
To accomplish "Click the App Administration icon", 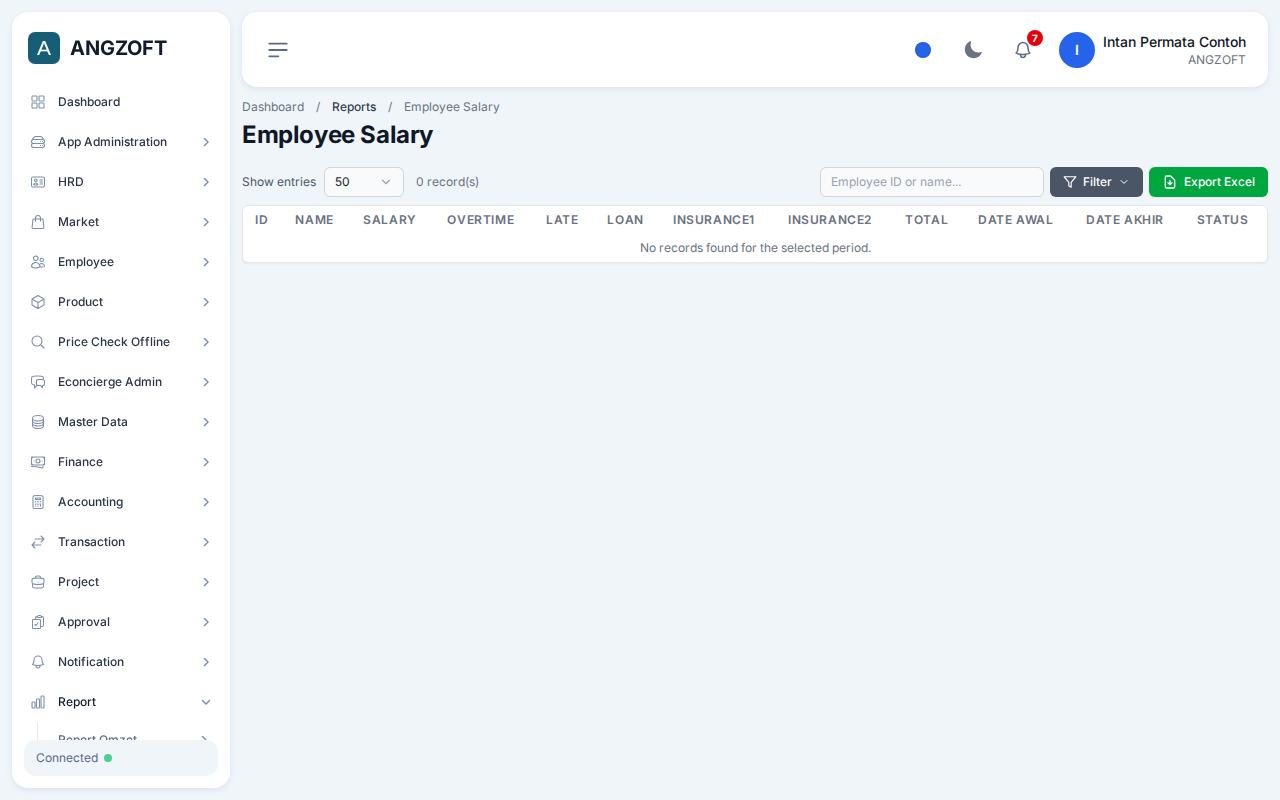I will pos(38,142).
